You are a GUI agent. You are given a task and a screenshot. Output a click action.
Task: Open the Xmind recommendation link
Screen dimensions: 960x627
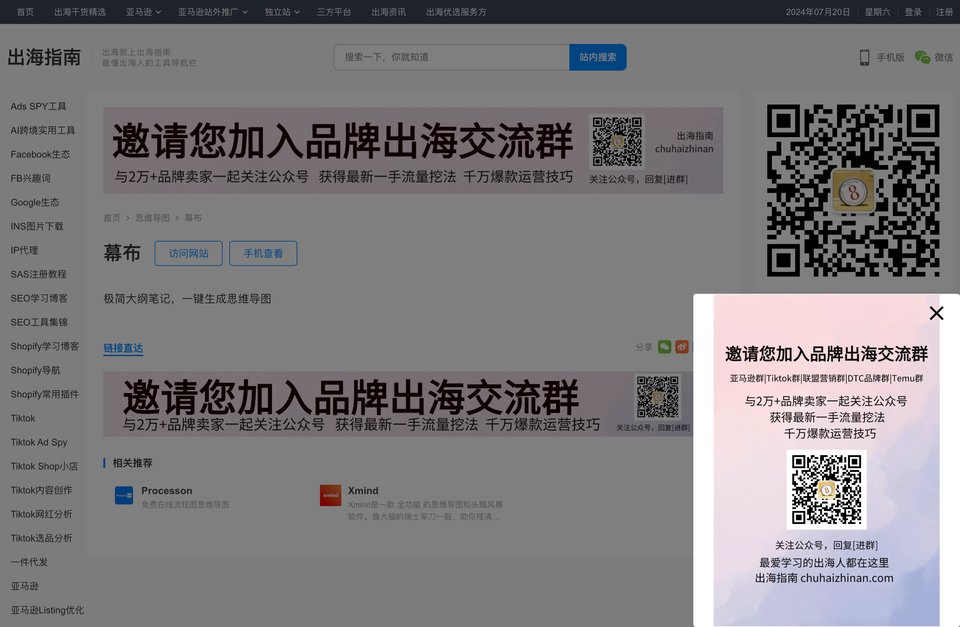pos(363,491)
